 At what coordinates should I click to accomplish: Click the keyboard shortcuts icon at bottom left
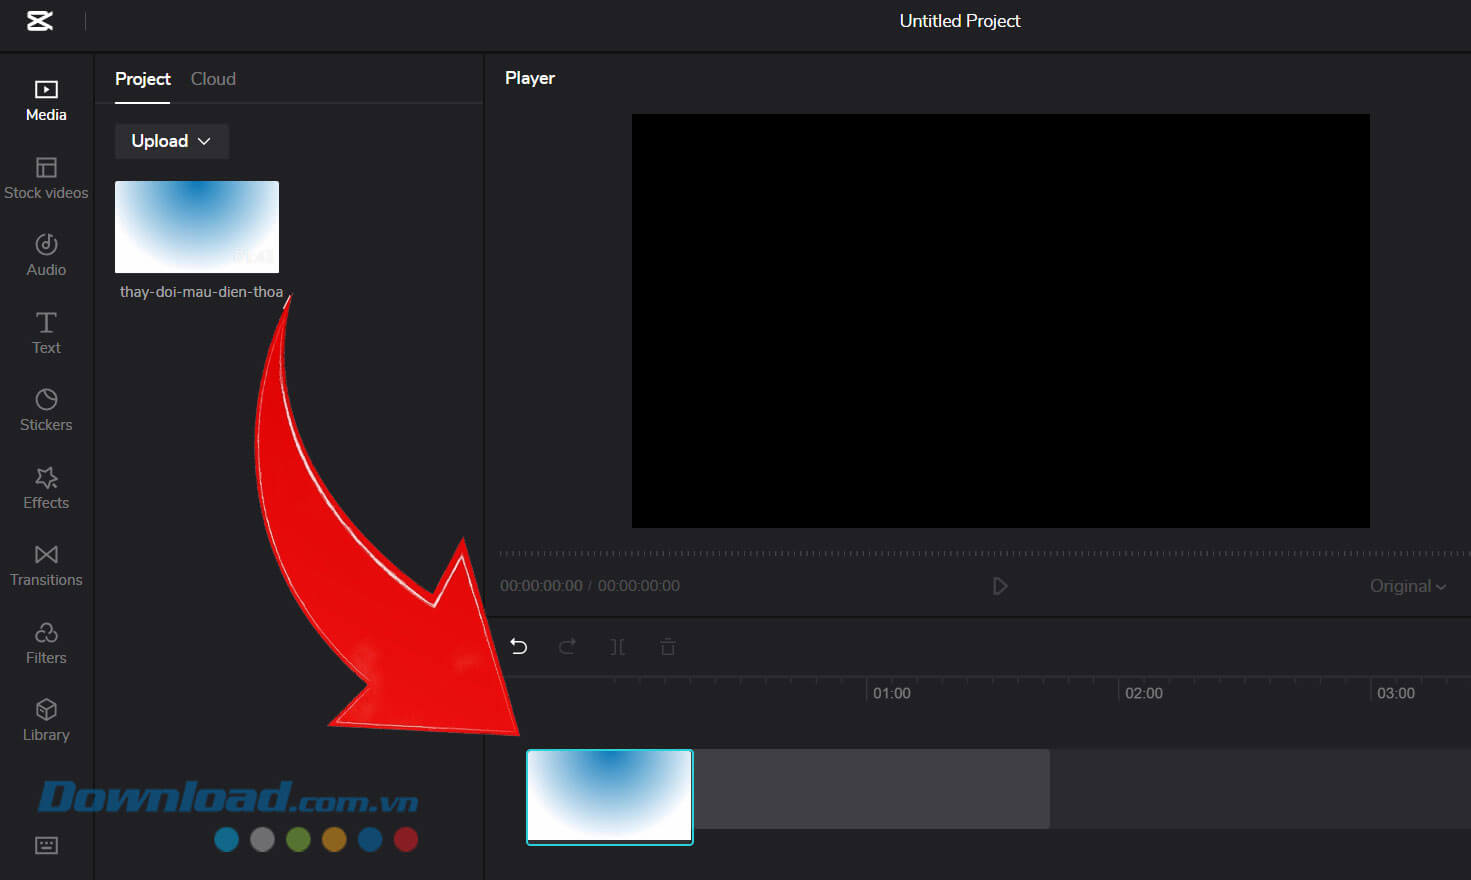coord(45,845)
